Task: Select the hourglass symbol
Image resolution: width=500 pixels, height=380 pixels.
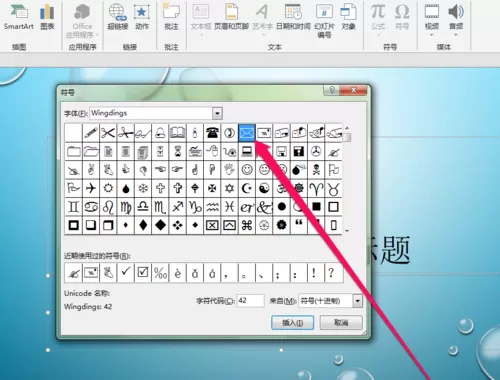Action: point(178,152)
